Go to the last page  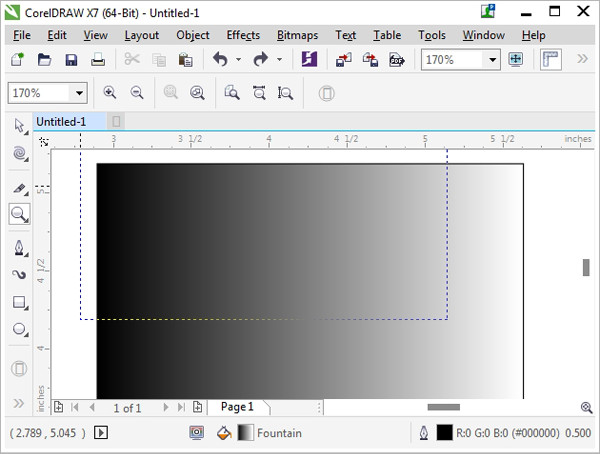181,407
